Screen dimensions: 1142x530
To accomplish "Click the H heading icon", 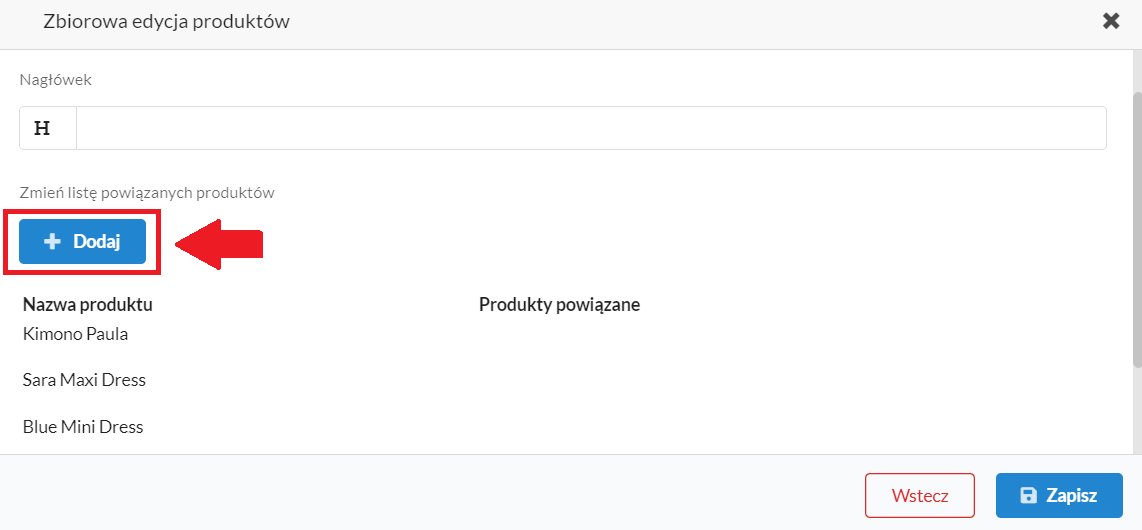I will [43, 129].
